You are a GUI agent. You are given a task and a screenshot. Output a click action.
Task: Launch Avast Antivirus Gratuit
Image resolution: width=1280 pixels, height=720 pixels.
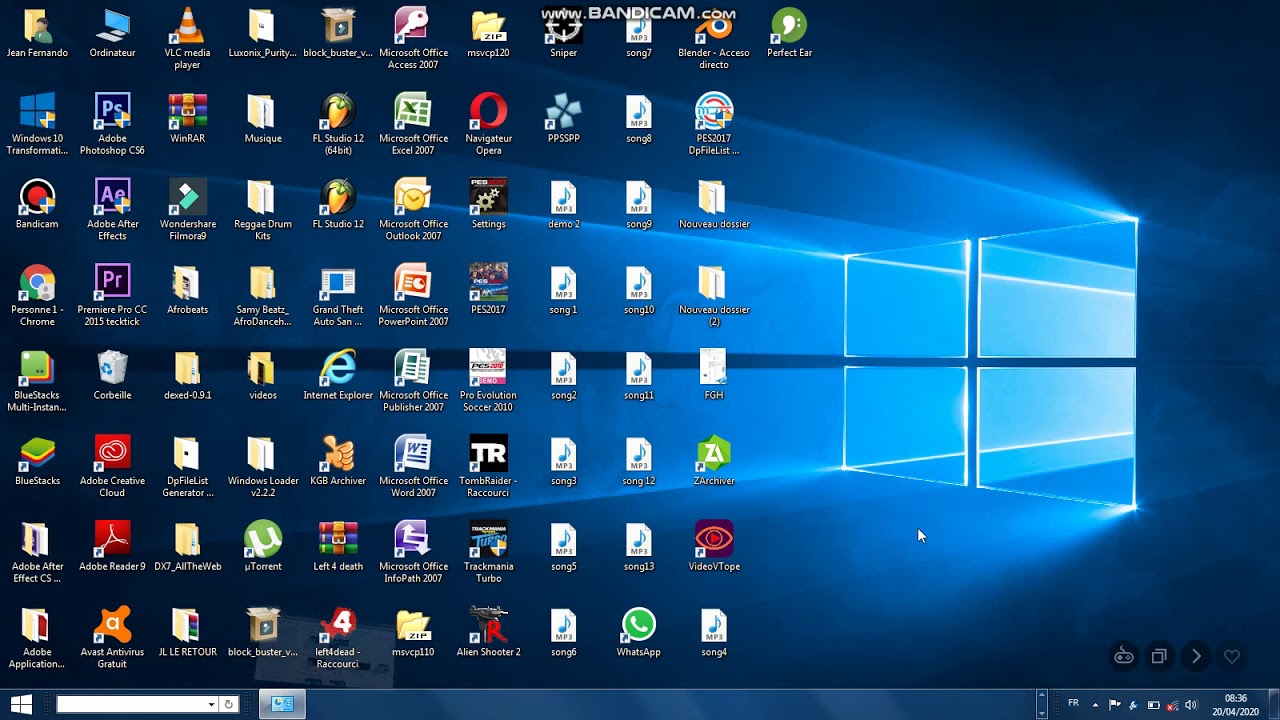(x=112, y=637)
